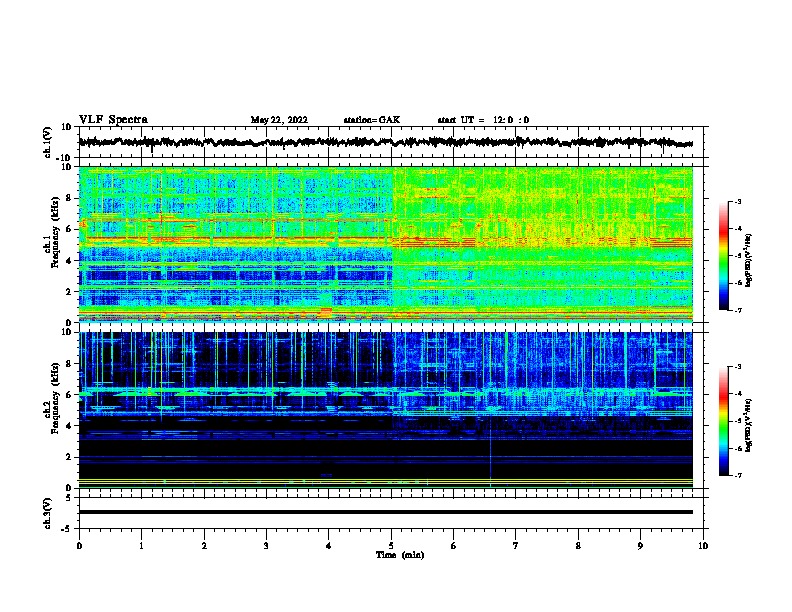Image resolution: width=792 pixels, height=612 pixels.
Task: Click tick label 1 on Time axis
Action: point(141,546)
